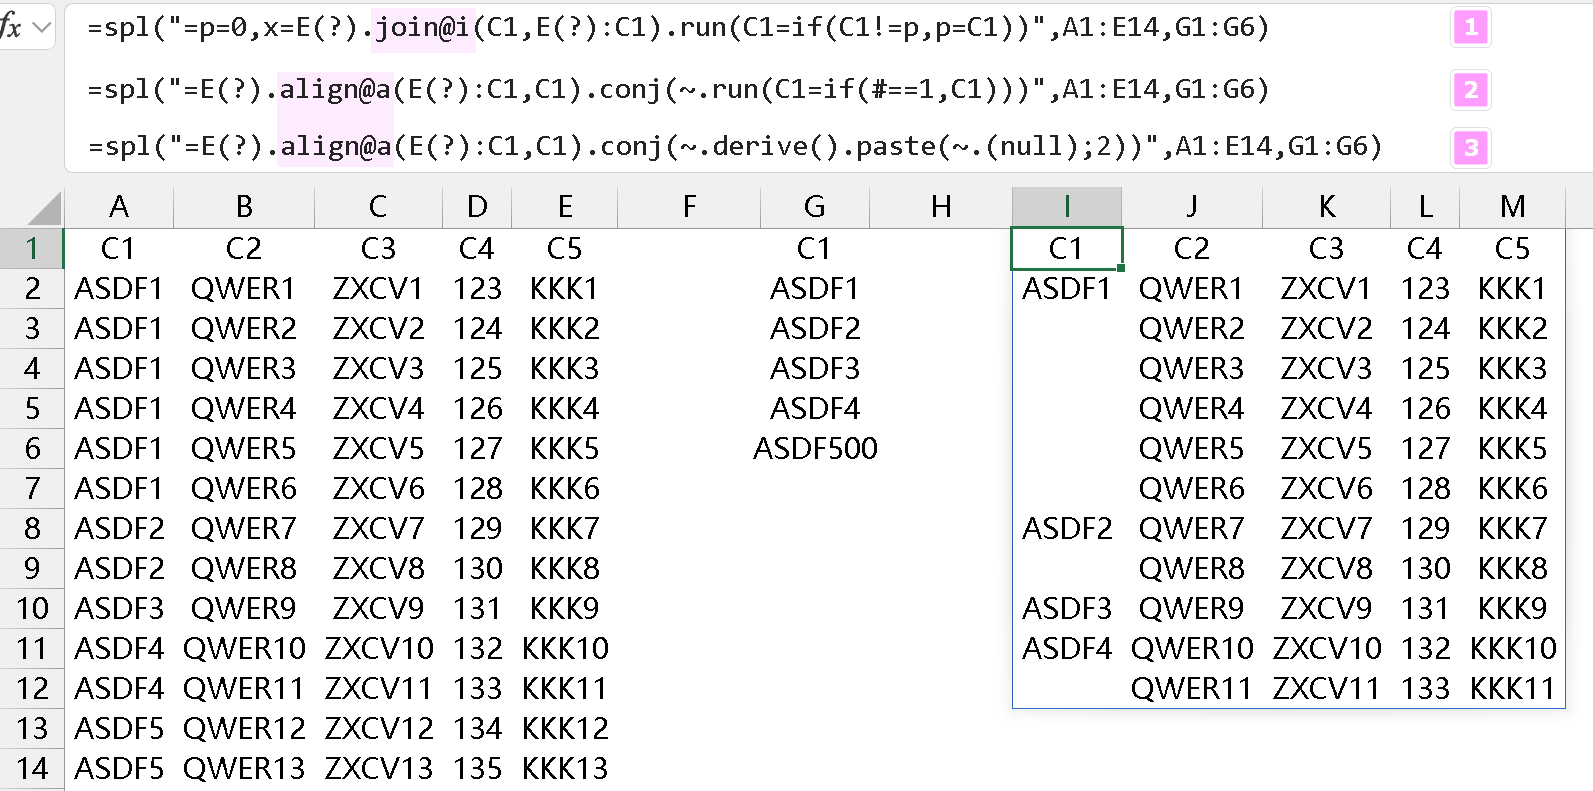Select cell I1 containing C1
The image size is (1593, 791).
[1067, 248]
